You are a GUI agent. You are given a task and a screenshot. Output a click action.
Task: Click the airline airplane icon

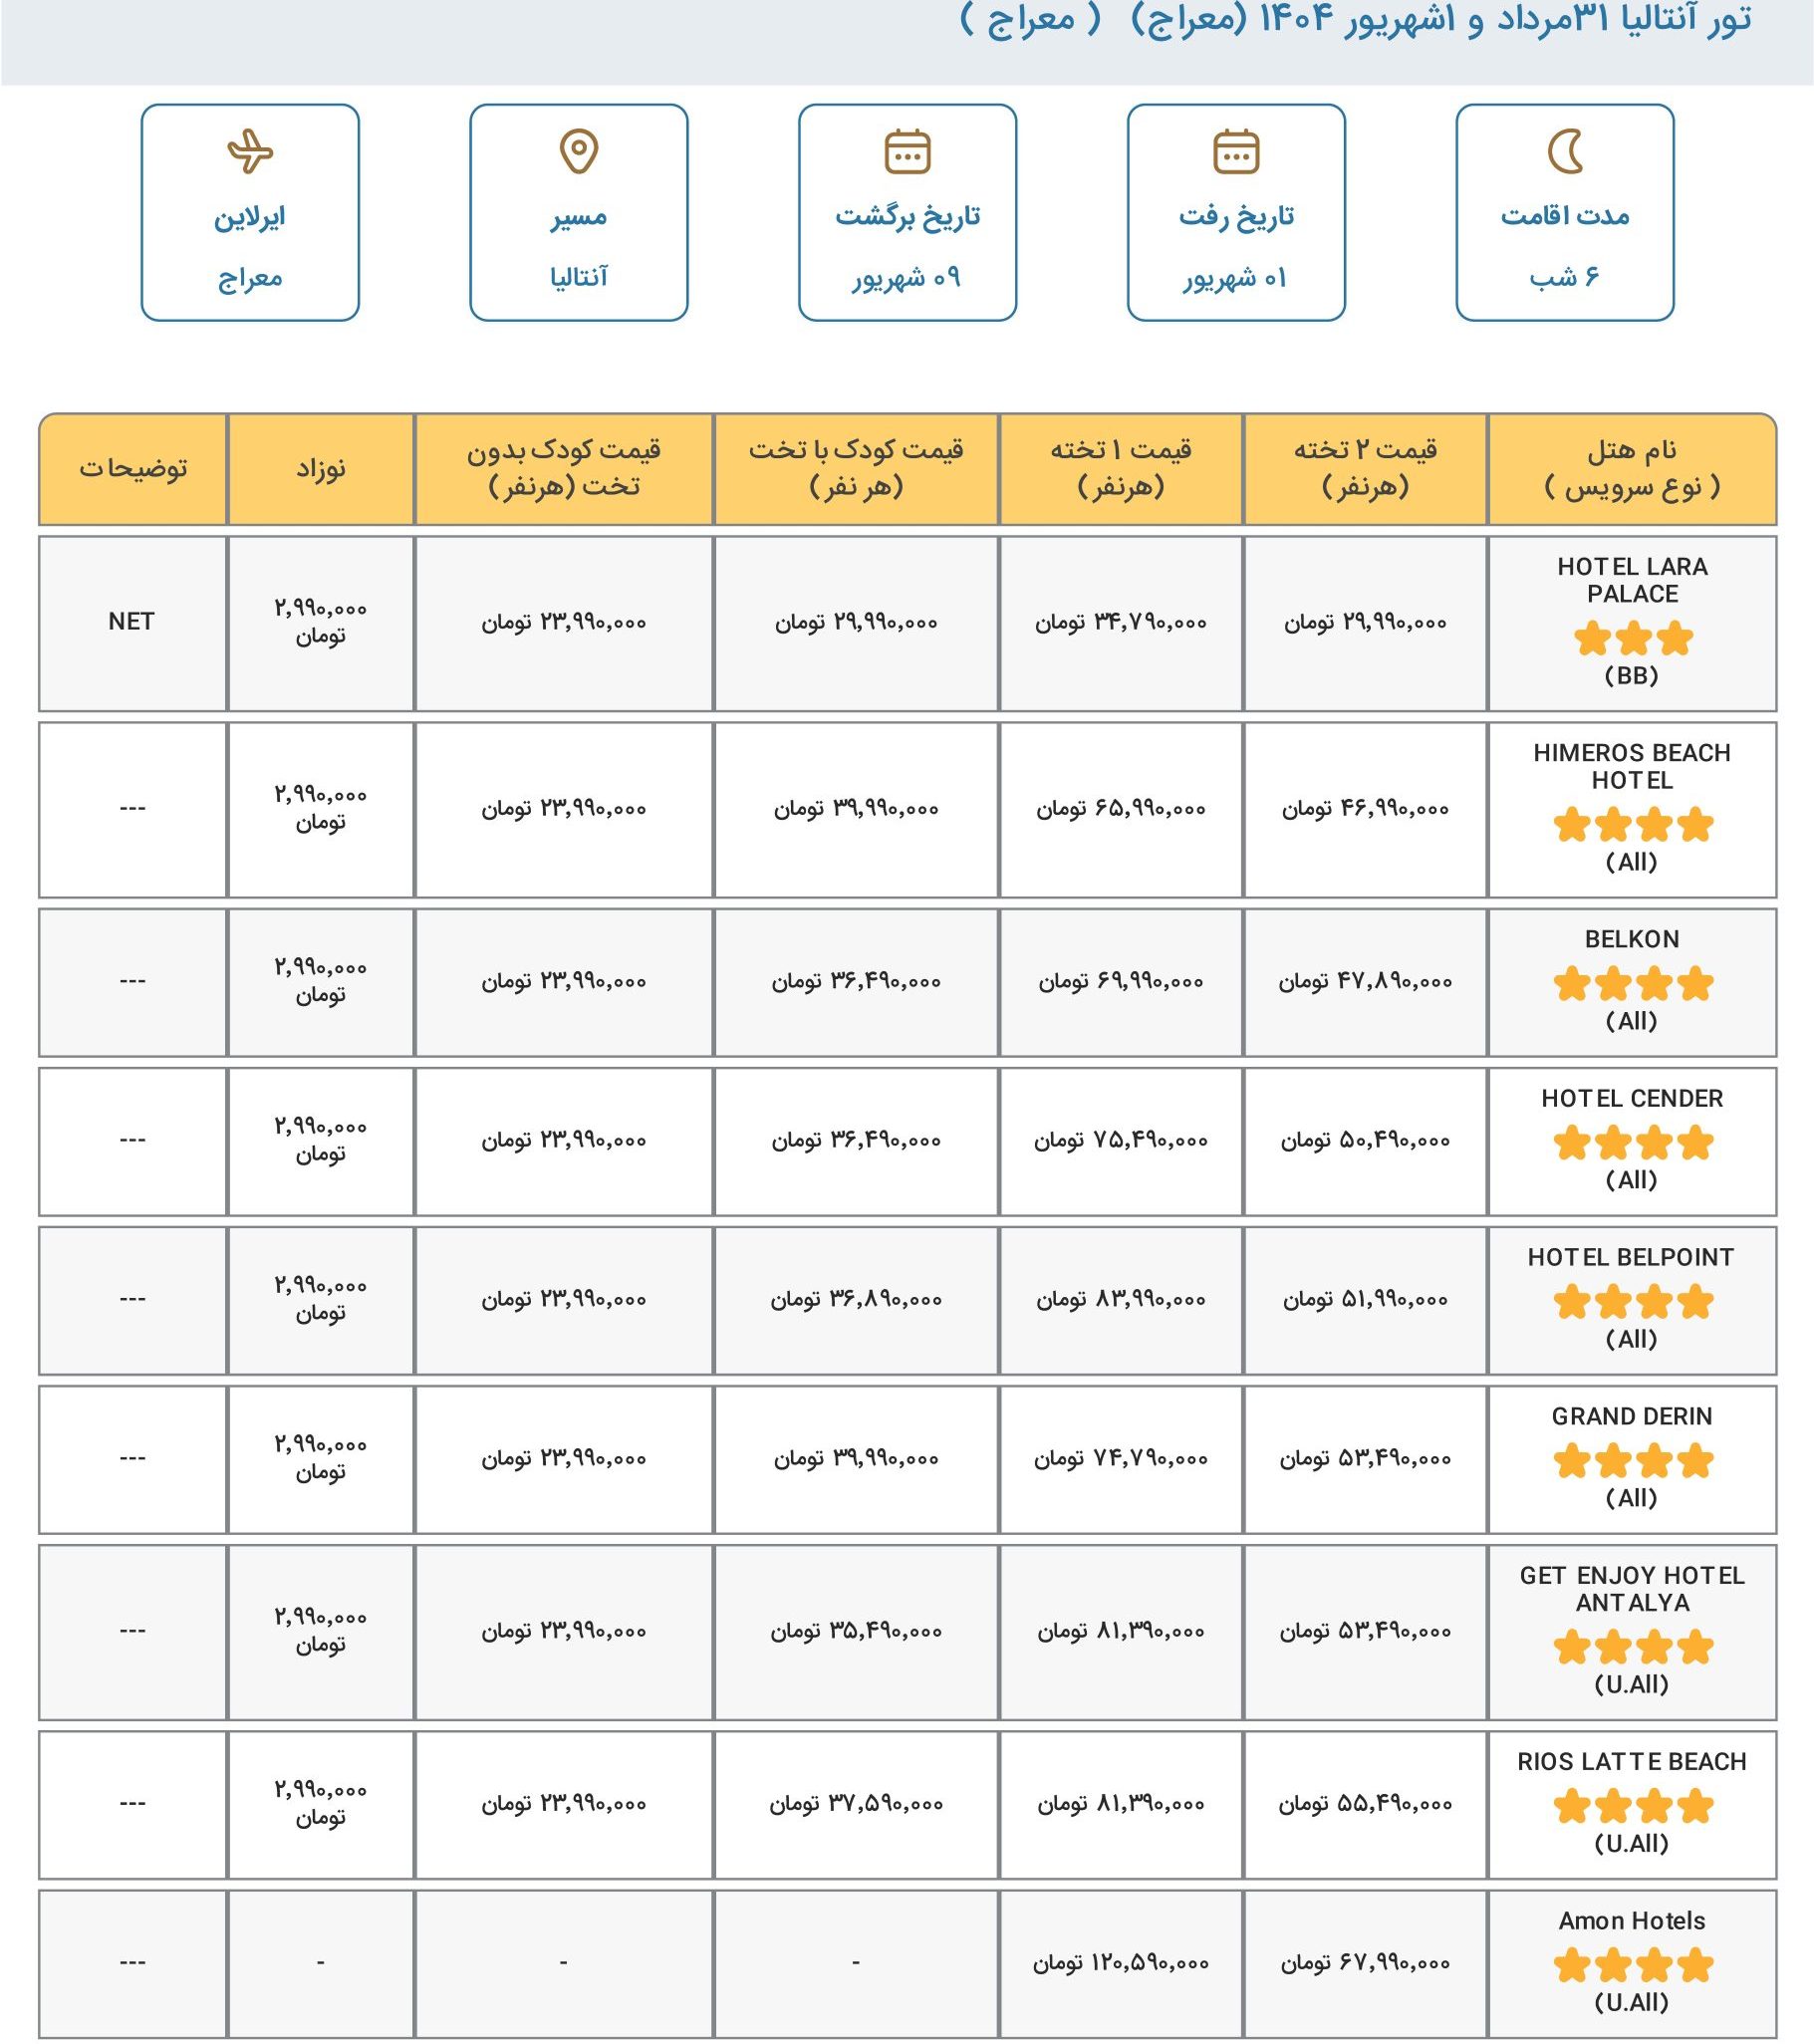(250, 151)
